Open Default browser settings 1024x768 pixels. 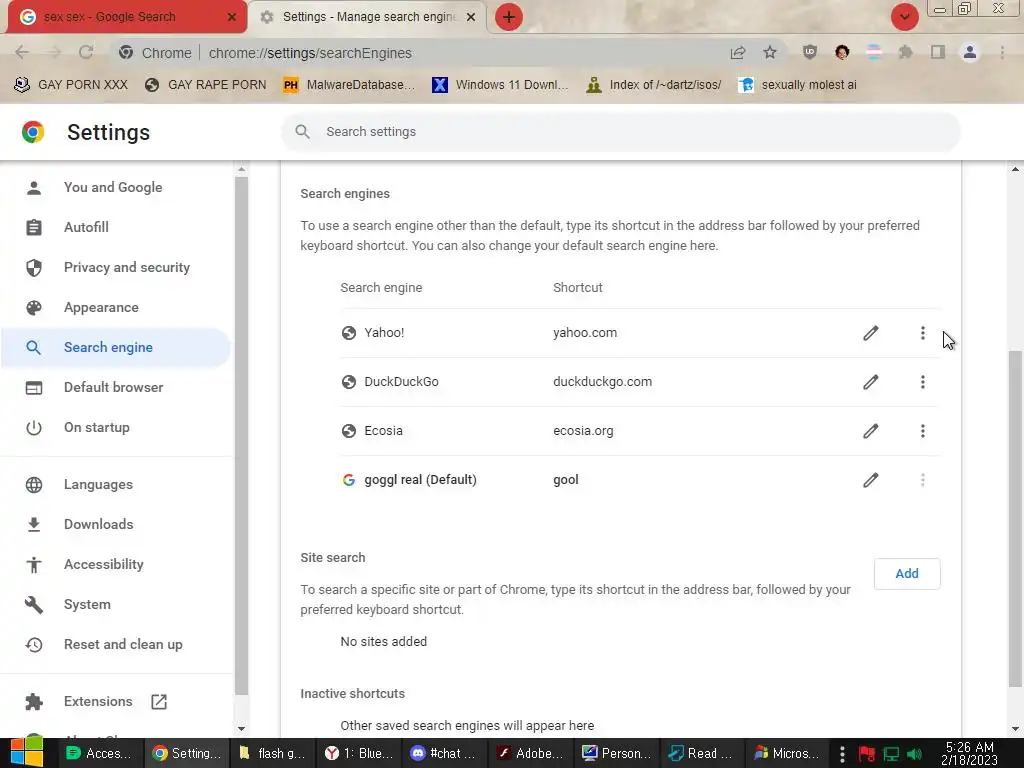(114, 387)
